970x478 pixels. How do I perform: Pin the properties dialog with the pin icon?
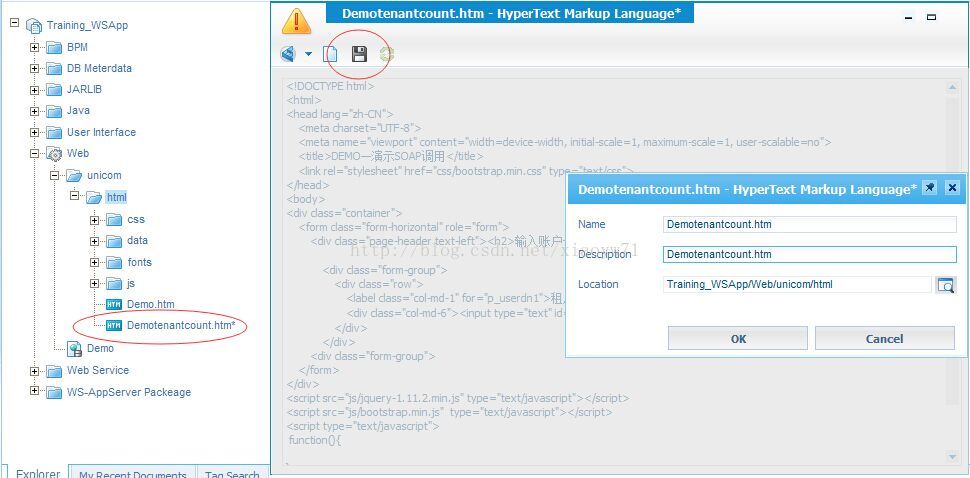click(929, 187)
